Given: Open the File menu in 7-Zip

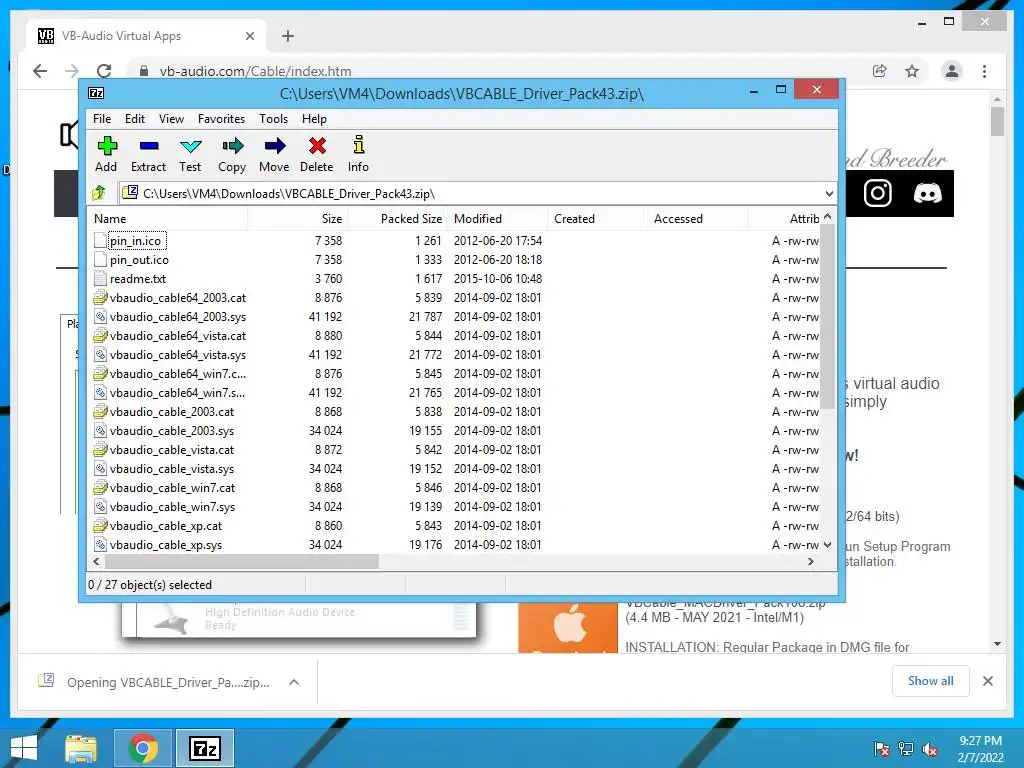Looking at the screenshot, I should (102, 119).
